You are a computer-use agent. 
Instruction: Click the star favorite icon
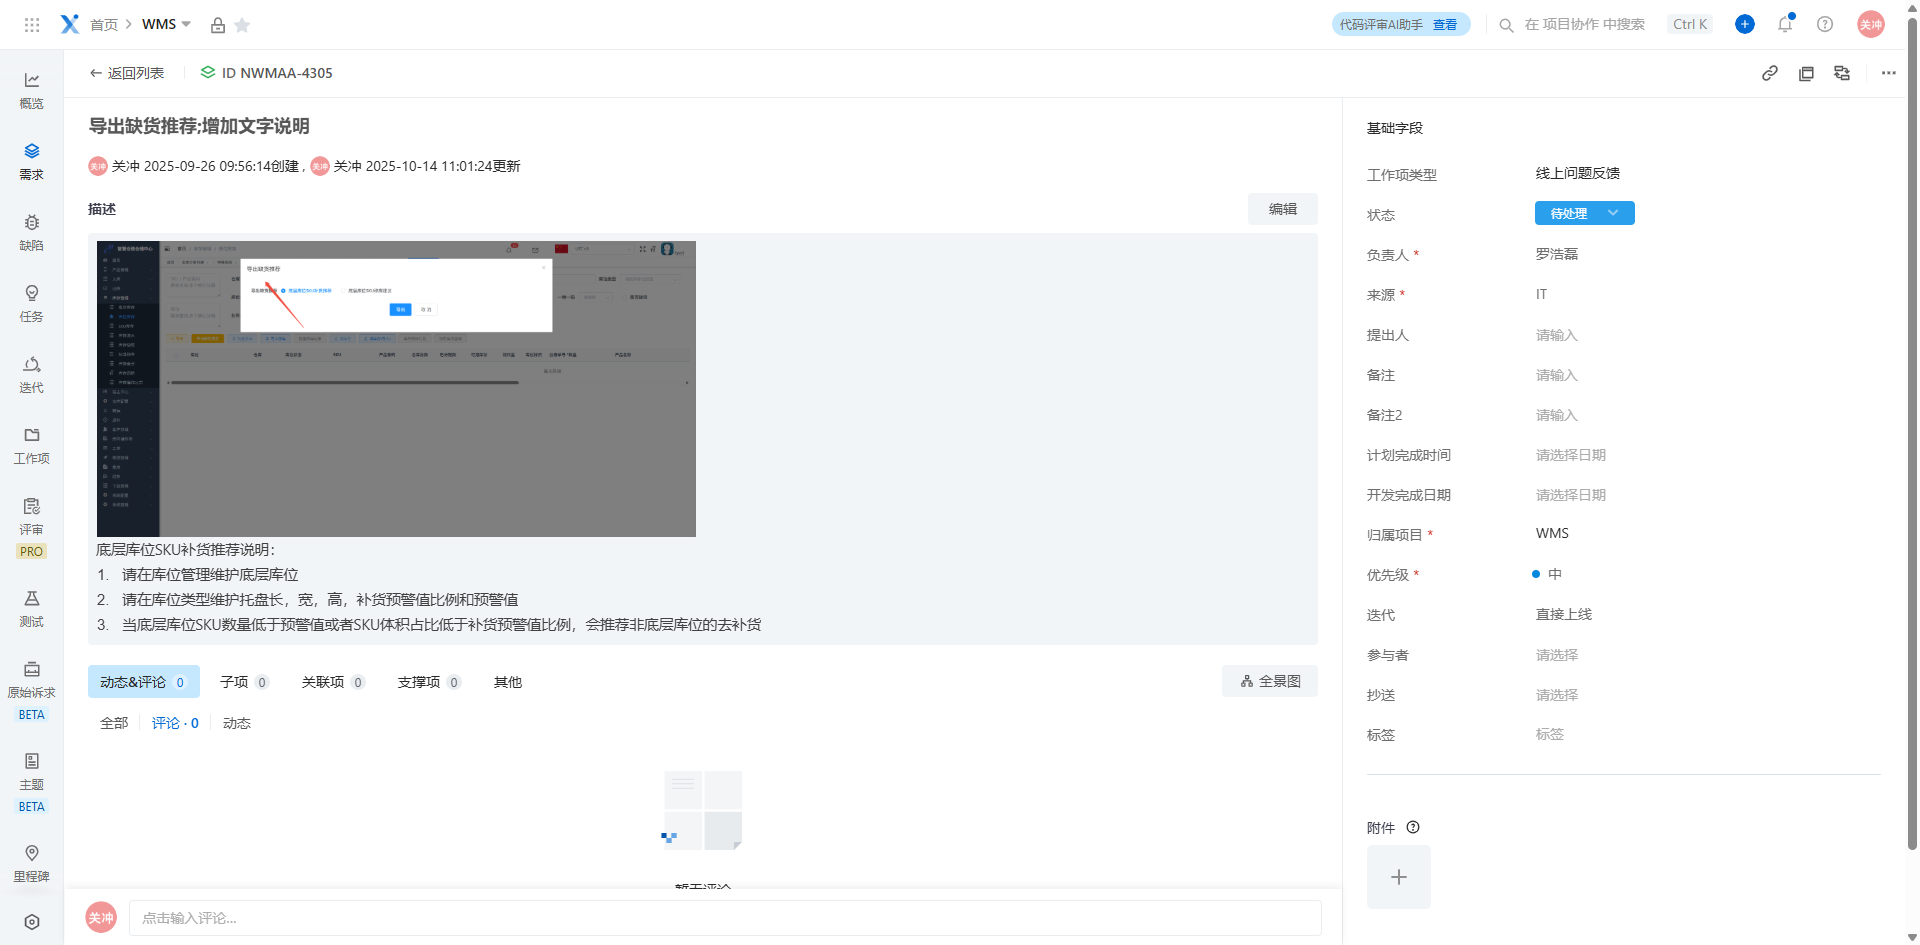[242, 25]
